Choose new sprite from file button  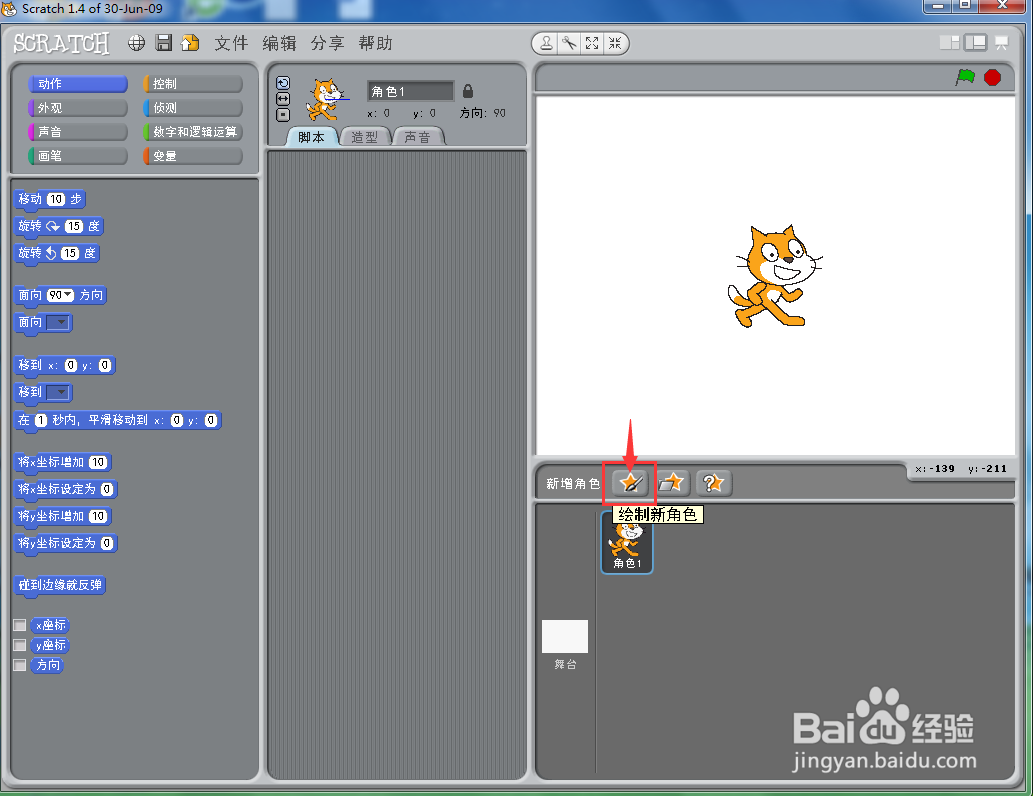coord(672,483)
